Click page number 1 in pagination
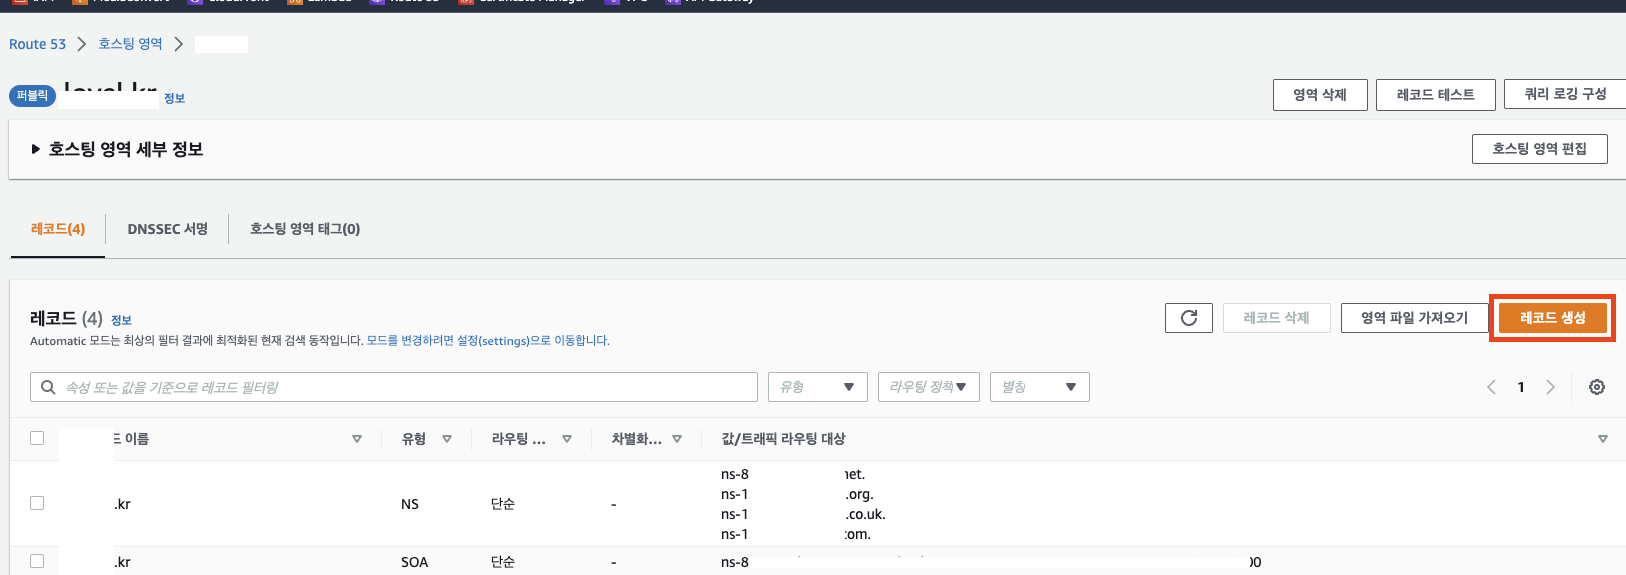 pyautogui.click(x=1521, y=387)
